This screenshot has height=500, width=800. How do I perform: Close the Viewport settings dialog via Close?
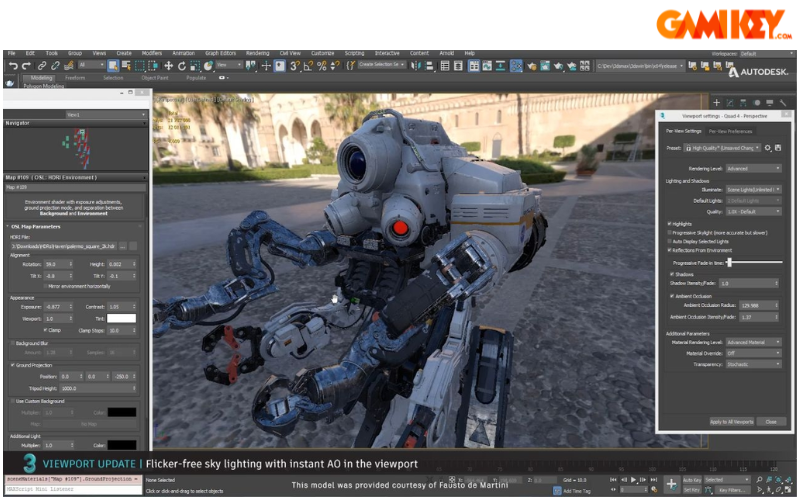coord(771,422)
